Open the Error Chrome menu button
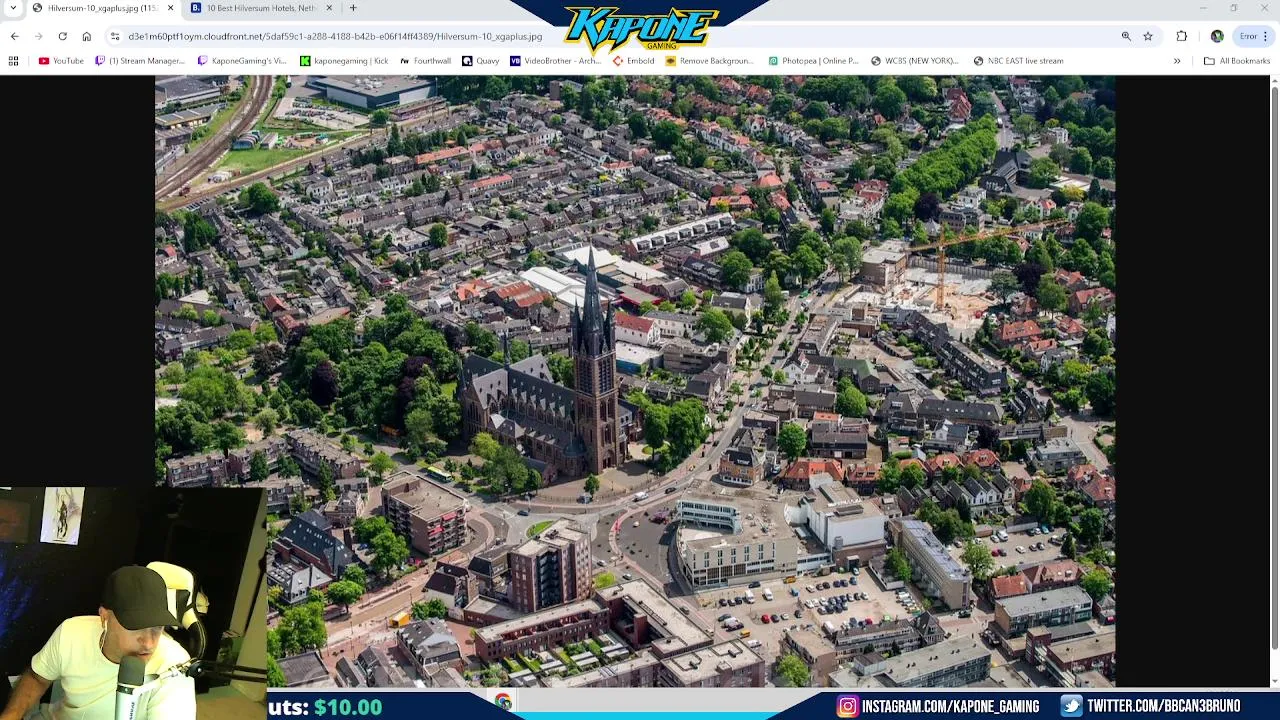1280x720 pixels. point(1253,36)
